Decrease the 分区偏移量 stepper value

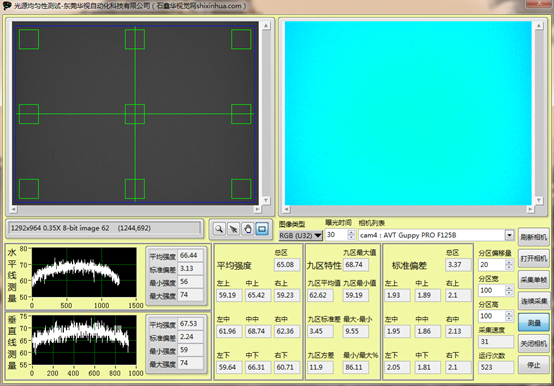[509, 268]
